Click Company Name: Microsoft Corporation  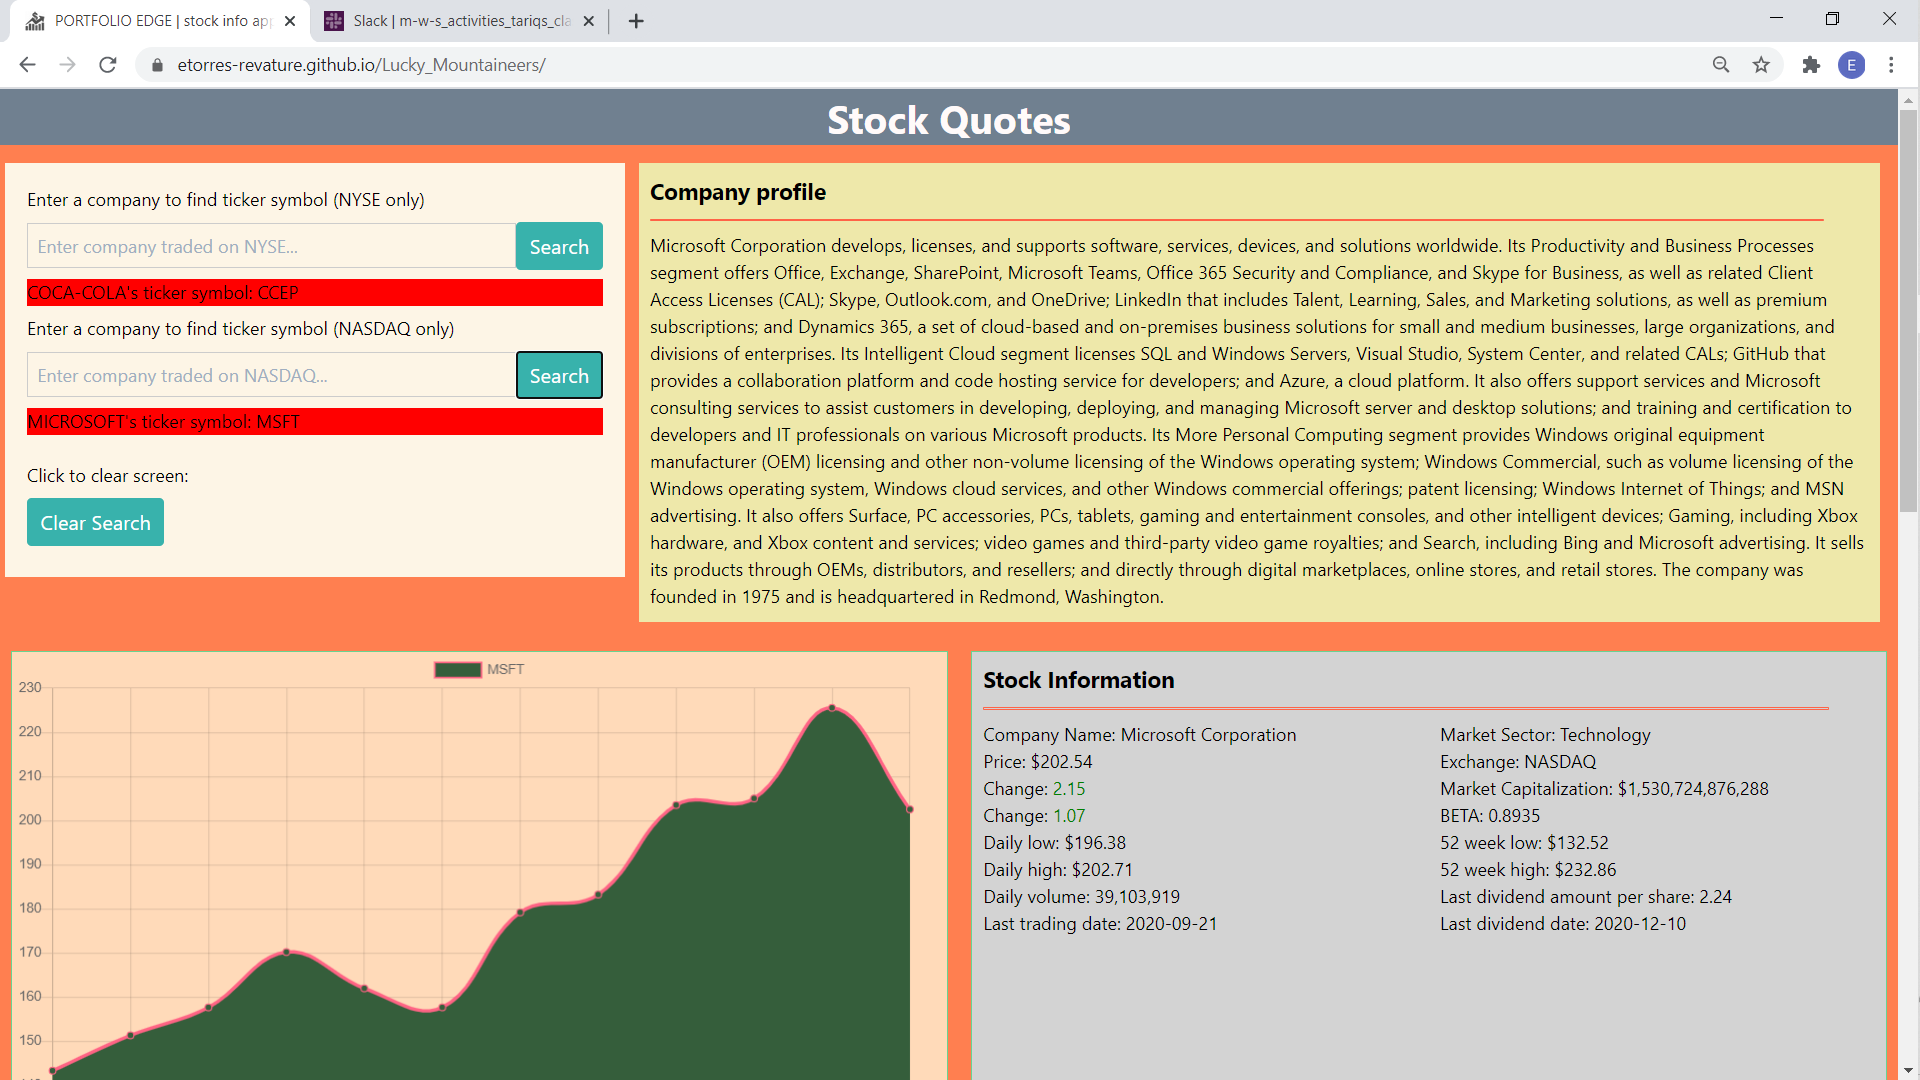coord(1139,735)
